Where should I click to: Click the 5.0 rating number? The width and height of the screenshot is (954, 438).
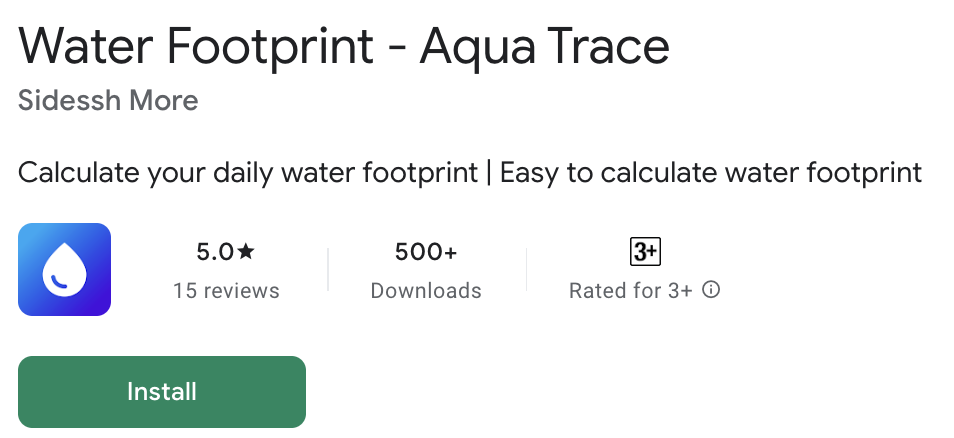click(214, 252)
